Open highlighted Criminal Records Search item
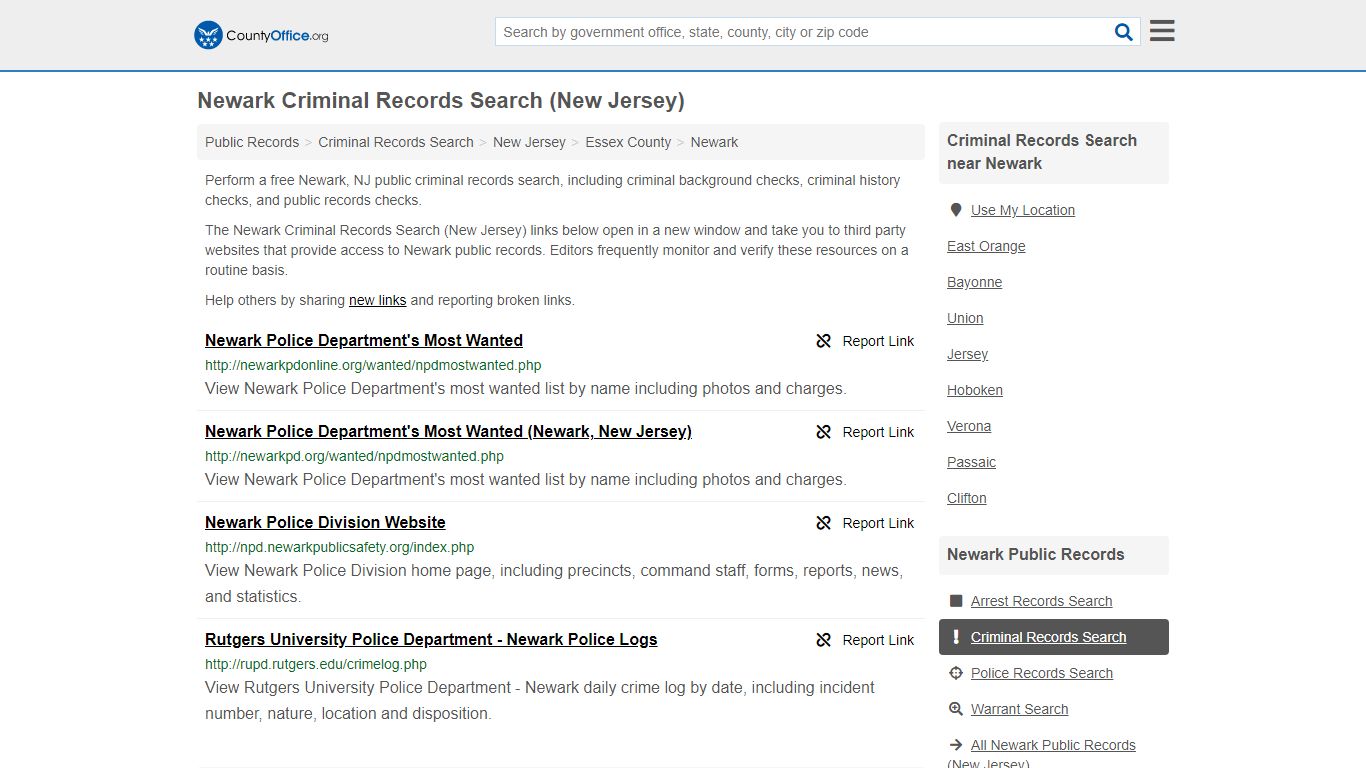Image resolution: width=1366 pixels, height=768 pixels. point(1053,637)
